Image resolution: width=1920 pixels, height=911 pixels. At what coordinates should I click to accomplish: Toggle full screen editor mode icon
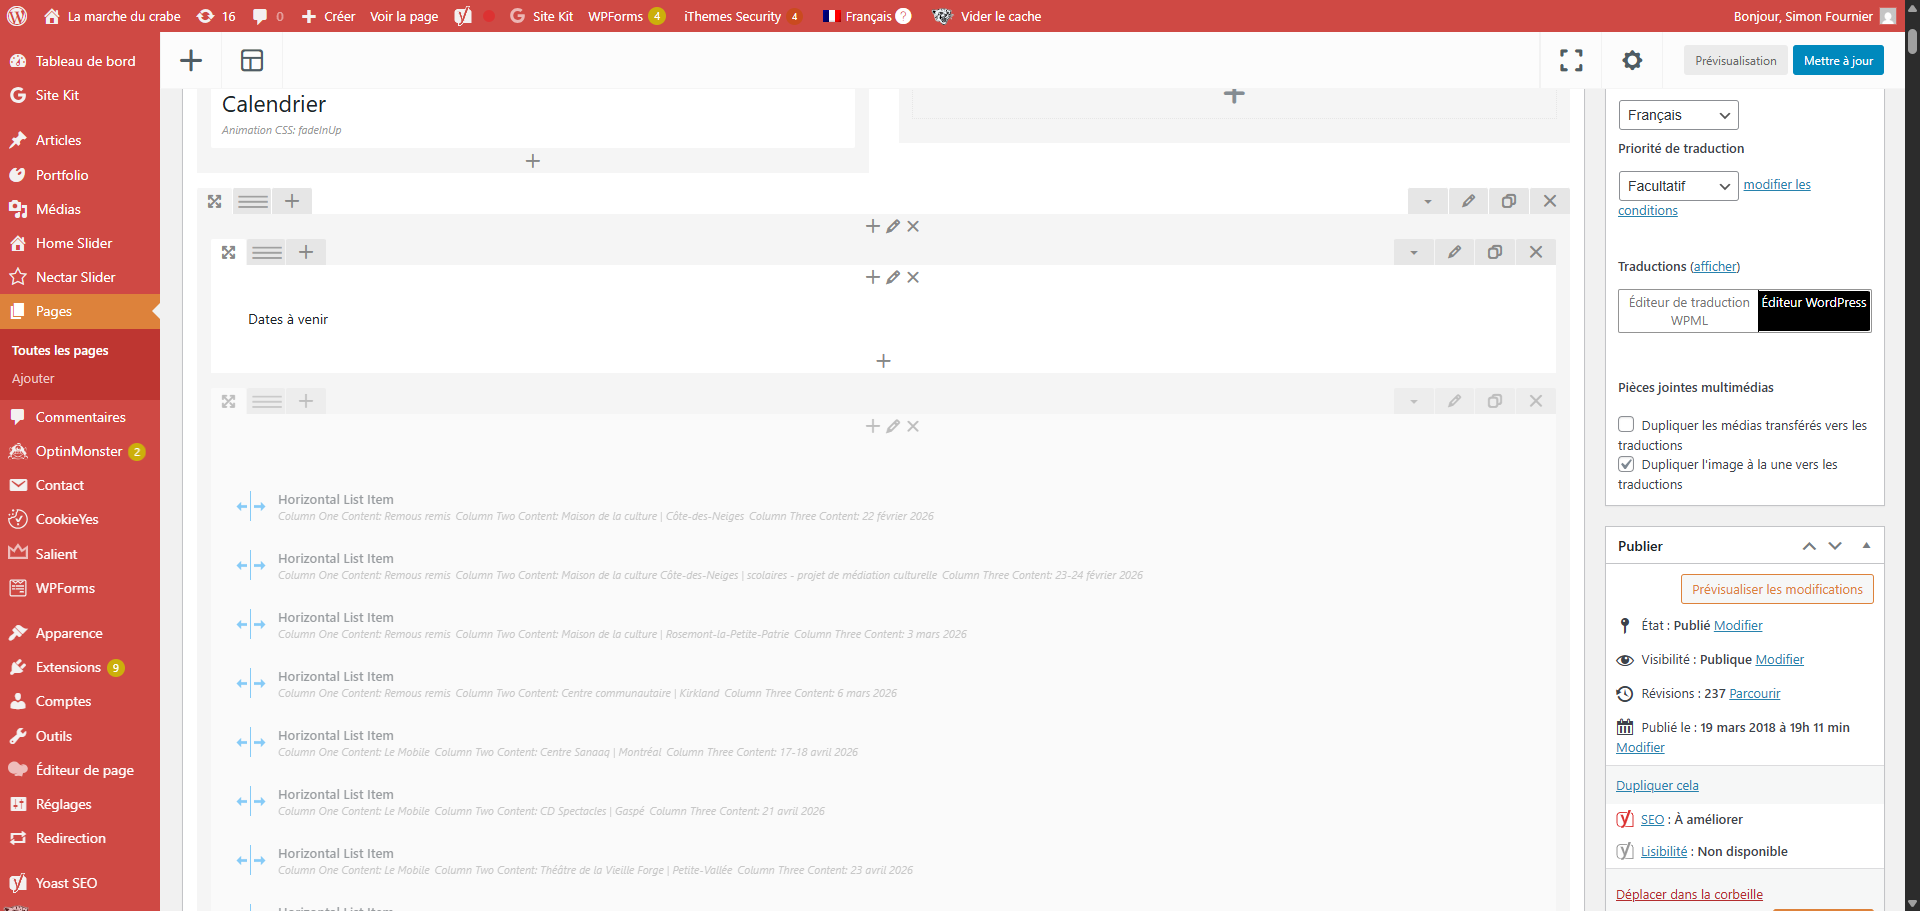pos(1571,61)
